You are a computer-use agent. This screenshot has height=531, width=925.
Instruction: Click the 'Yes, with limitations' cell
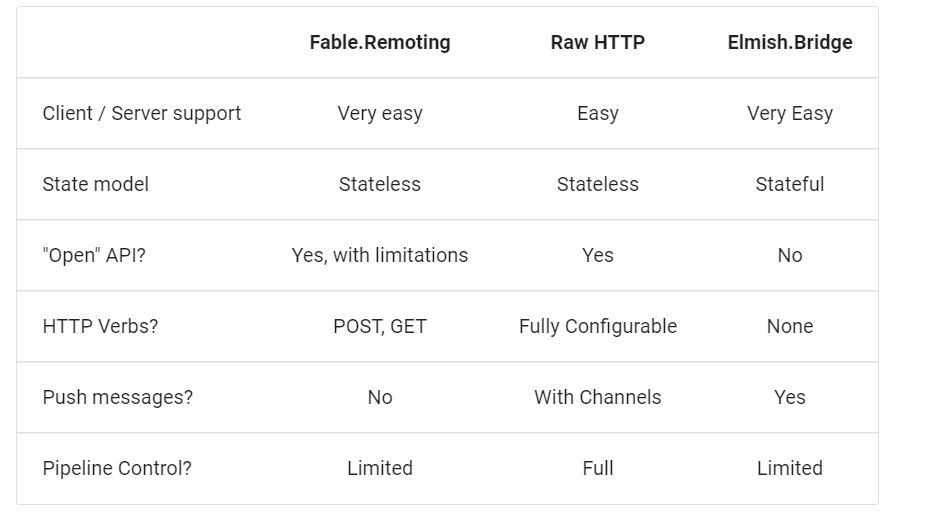(380, 255)
